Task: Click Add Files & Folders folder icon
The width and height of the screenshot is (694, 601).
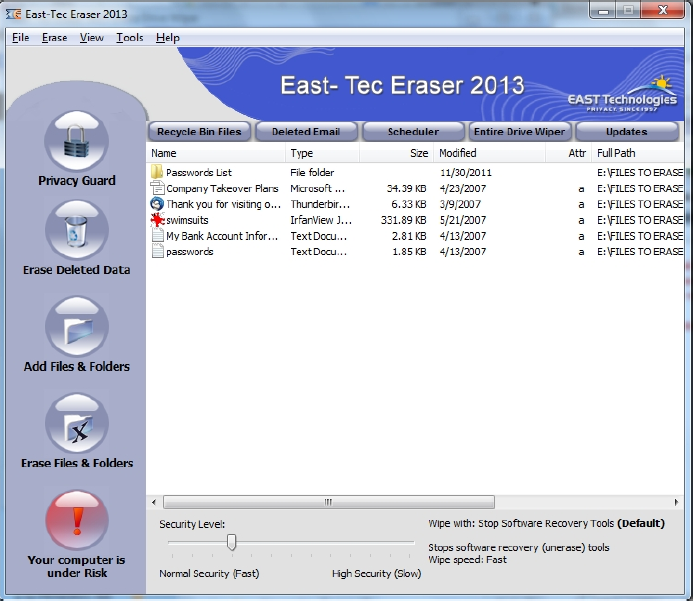Action: pos(77,327)
